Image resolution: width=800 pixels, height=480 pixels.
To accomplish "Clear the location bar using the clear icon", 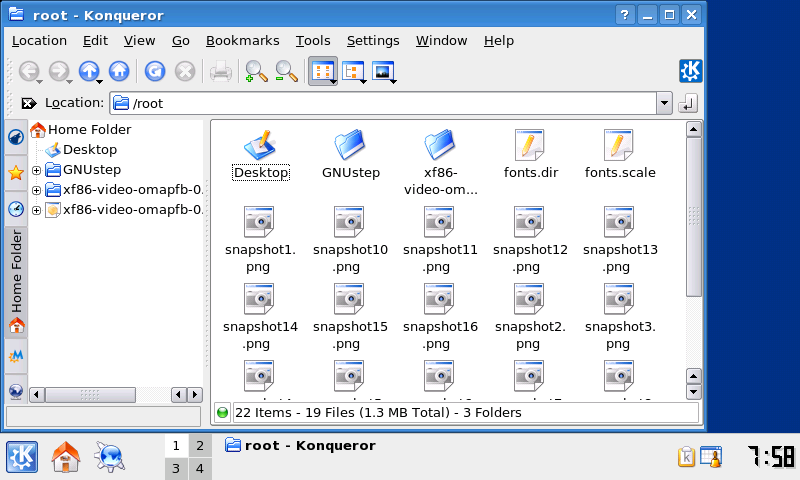I will point(28,103).
